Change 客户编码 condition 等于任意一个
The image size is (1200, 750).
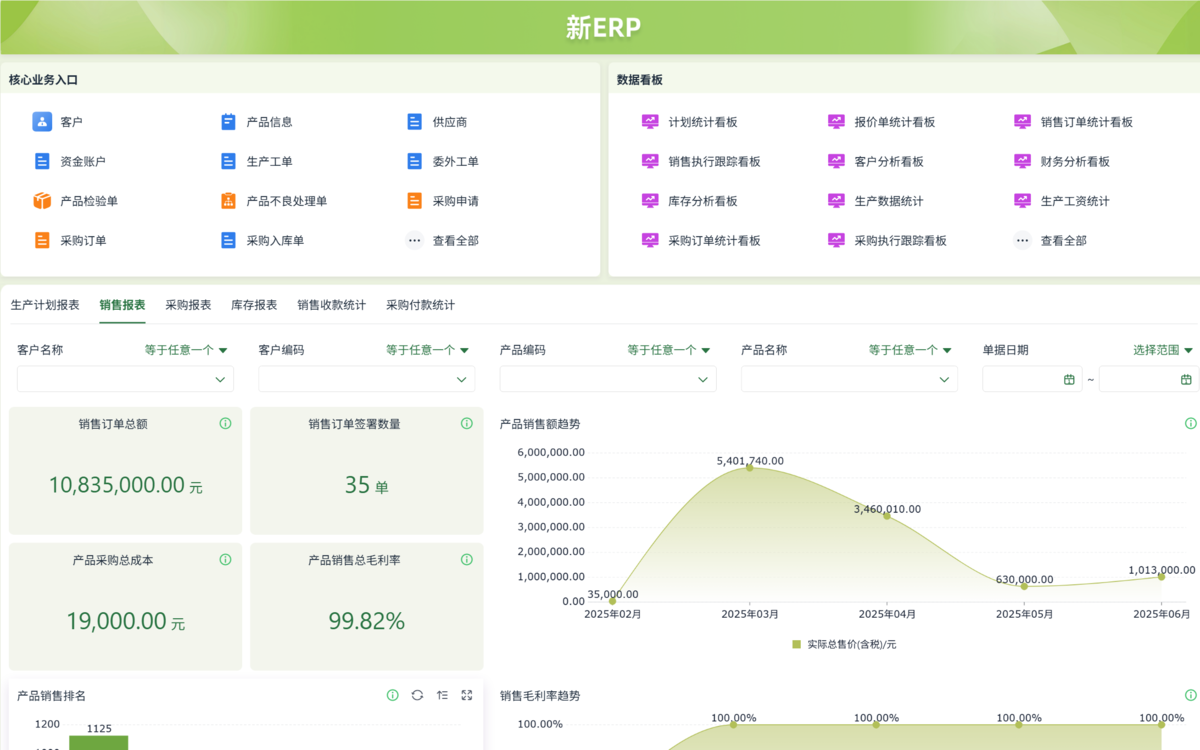click(428, 350)
